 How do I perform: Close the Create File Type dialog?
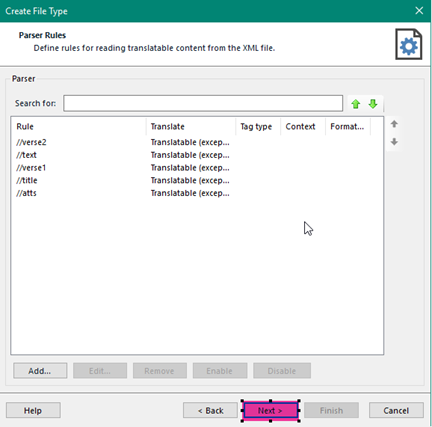(419, 11)
